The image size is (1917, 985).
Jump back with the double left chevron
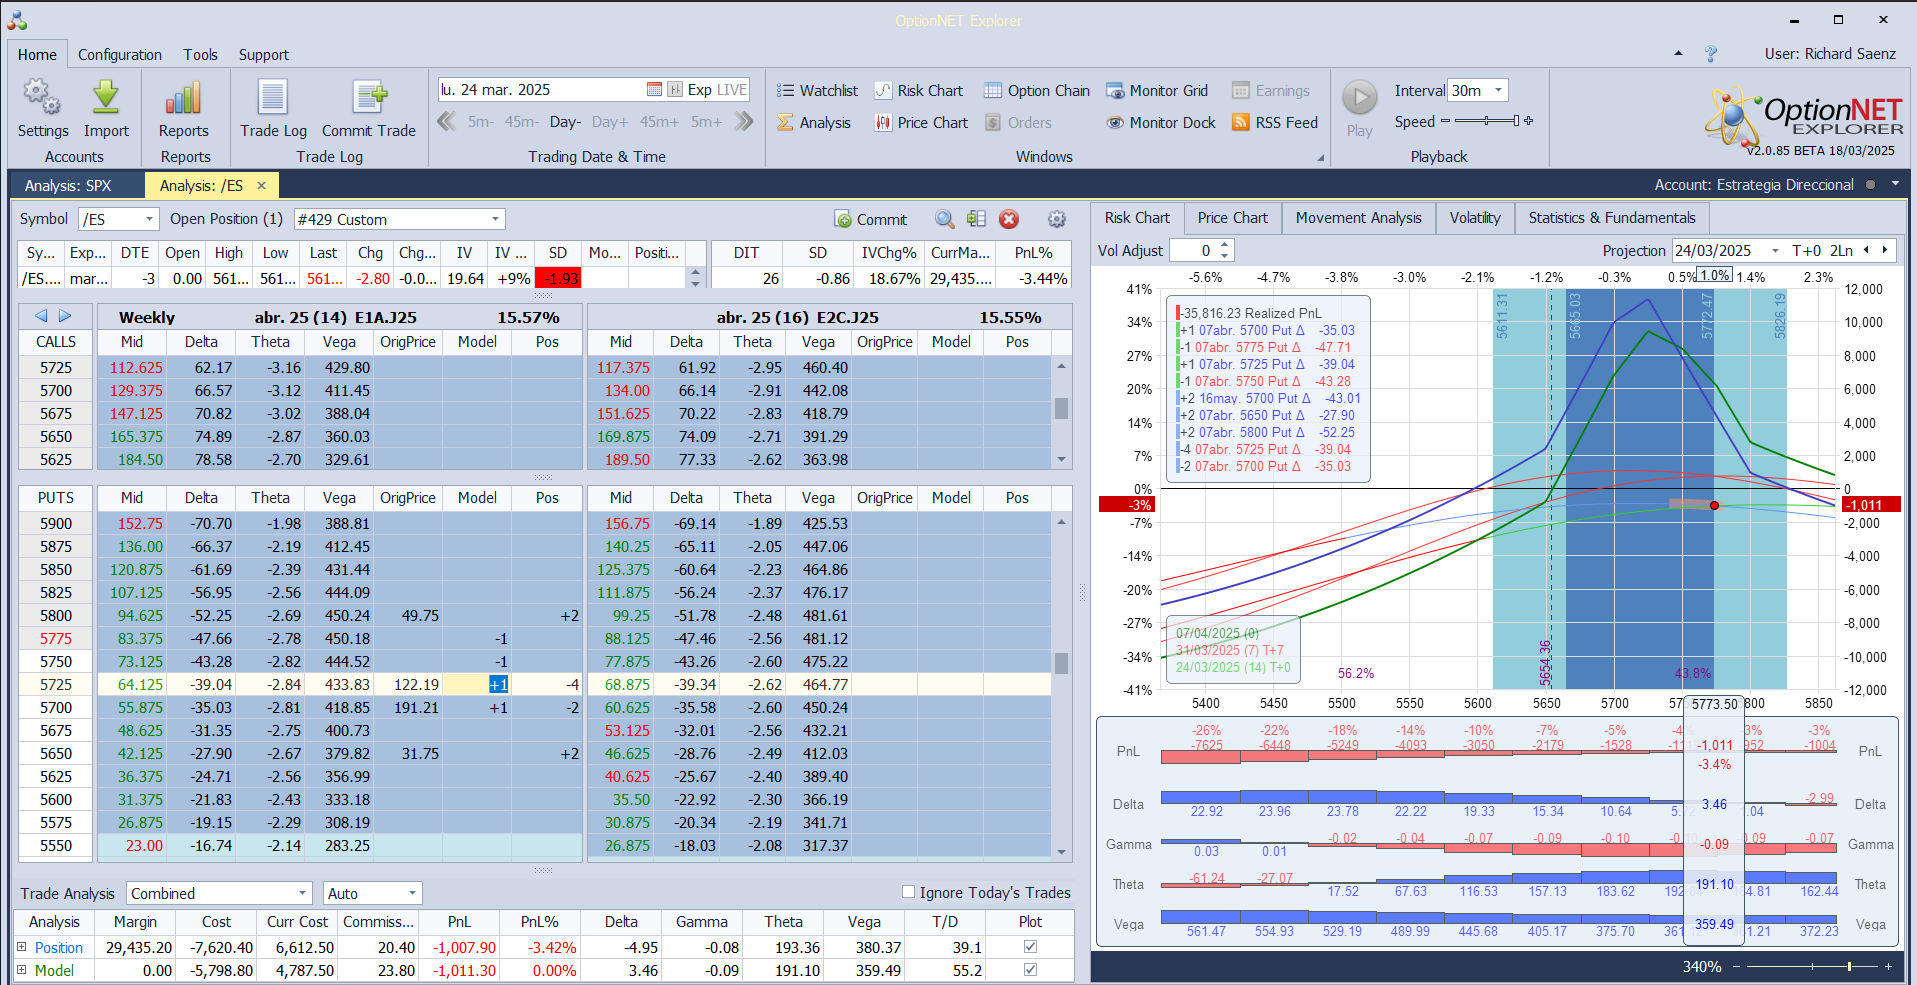(447, 122)
